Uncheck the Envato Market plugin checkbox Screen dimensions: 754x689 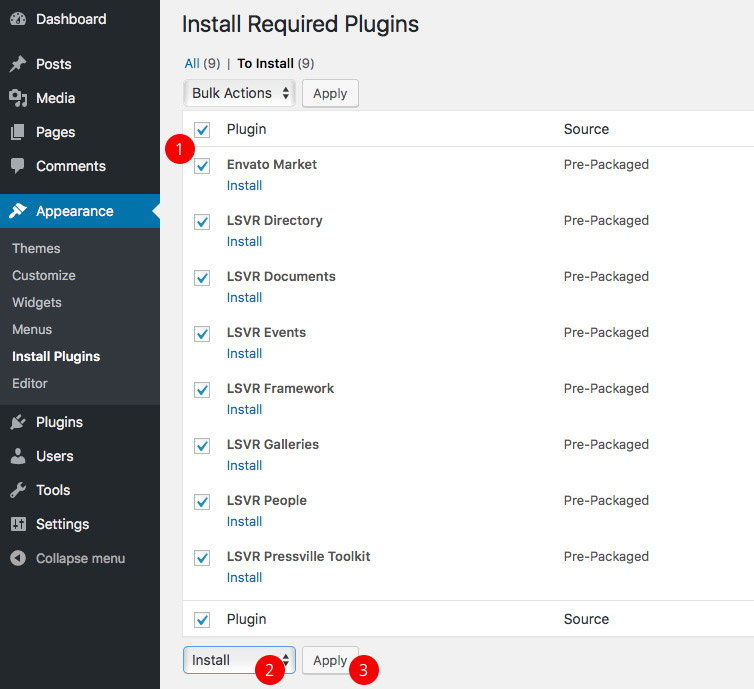[203, 166]
